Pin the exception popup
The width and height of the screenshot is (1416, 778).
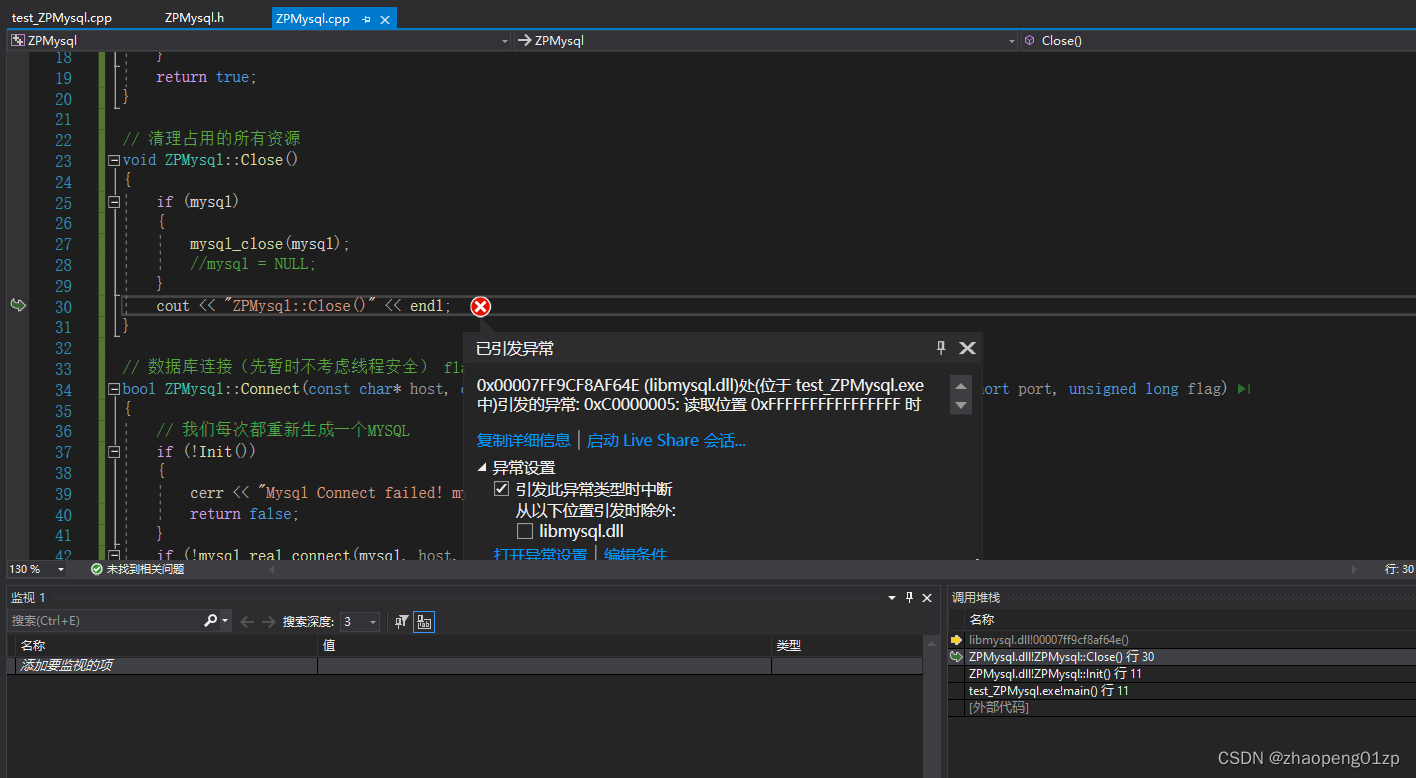[x=941, y=347]
